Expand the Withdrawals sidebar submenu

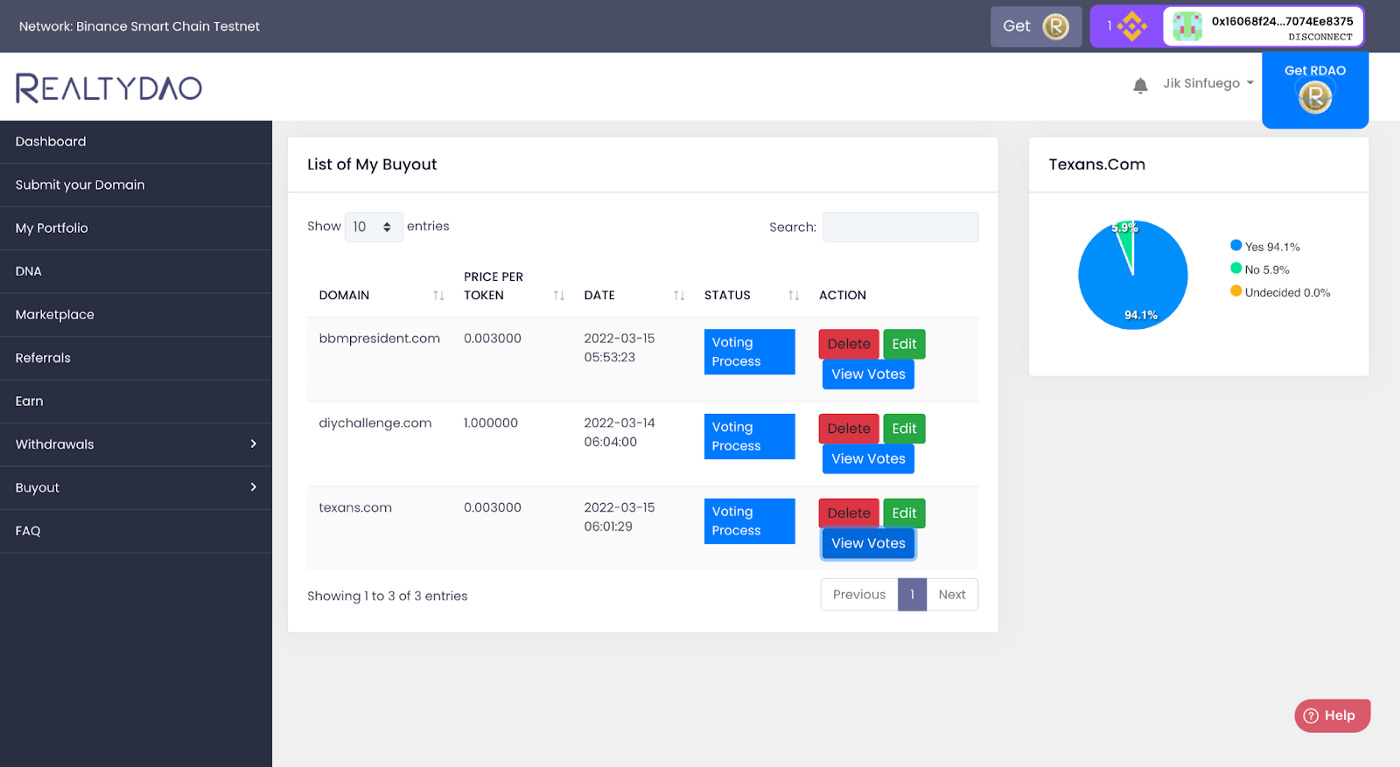(135, 444)
